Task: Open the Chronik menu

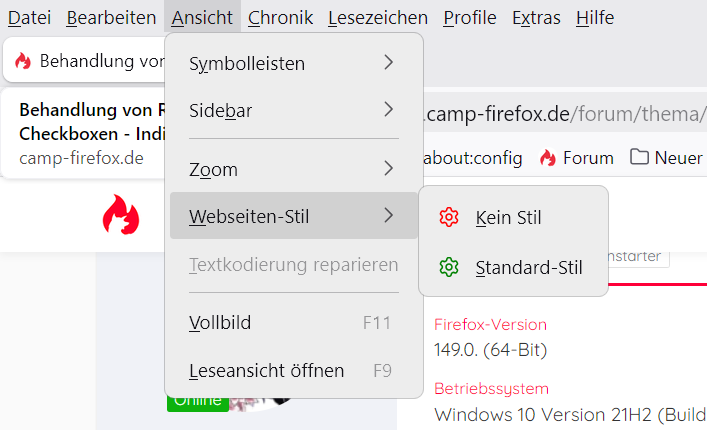Action: [x=280, y=18]
